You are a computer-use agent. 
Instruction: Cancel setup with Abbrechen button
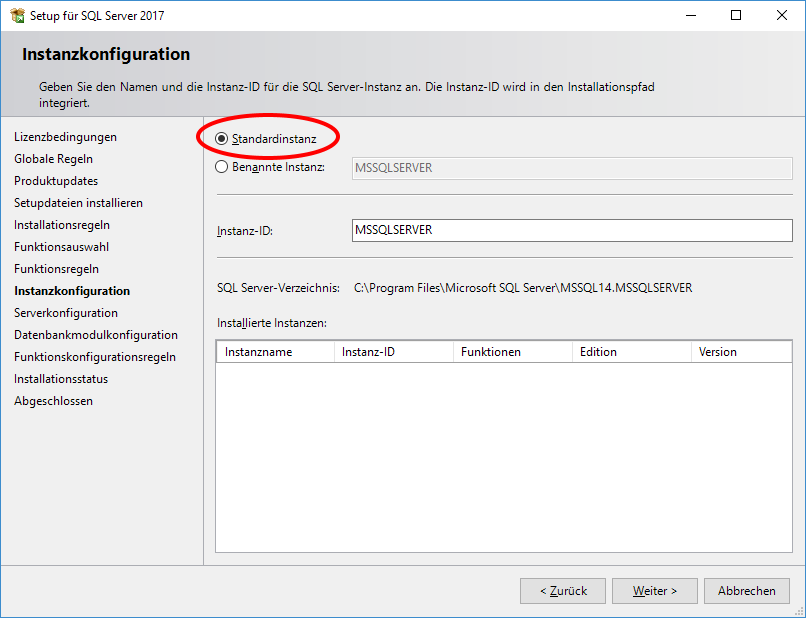[746, 591]
